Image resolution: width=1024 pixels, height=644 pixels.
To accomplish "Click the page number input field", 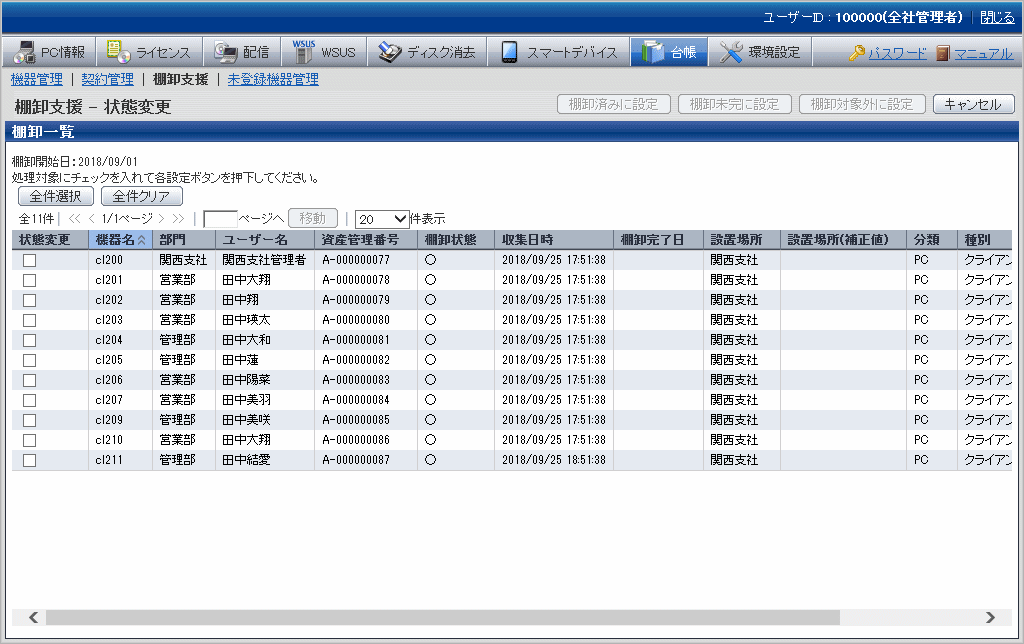I will (x=219, y=218).
